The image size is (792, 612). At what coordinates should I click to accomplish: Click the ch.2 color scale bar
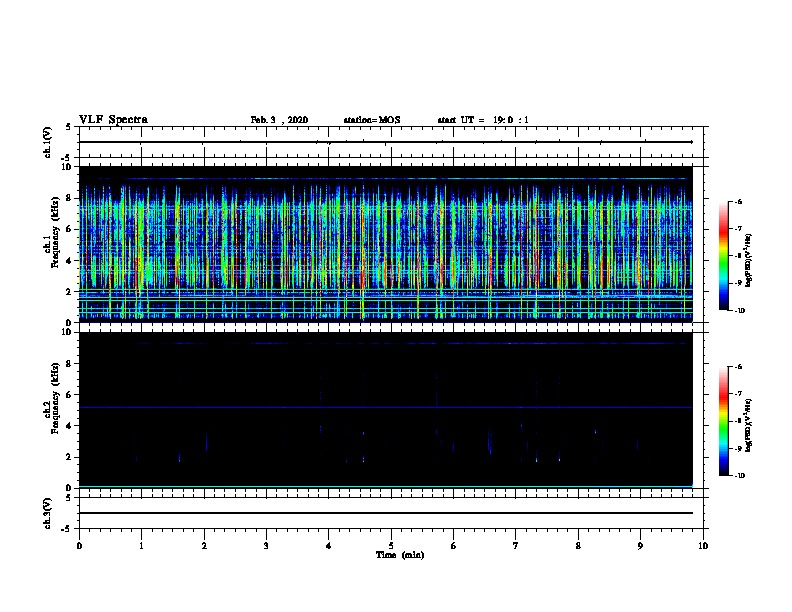tap(723, 421)
